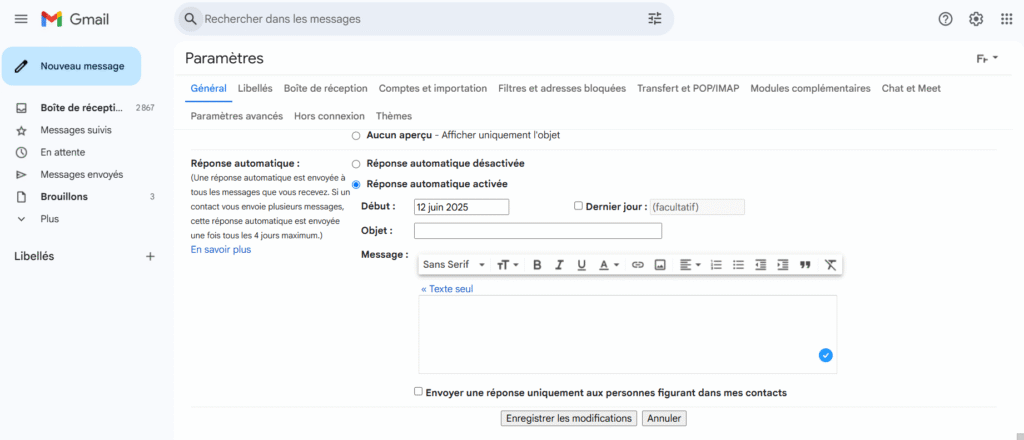Click 'Enregistrer les modifications' button

click(568, 418)
